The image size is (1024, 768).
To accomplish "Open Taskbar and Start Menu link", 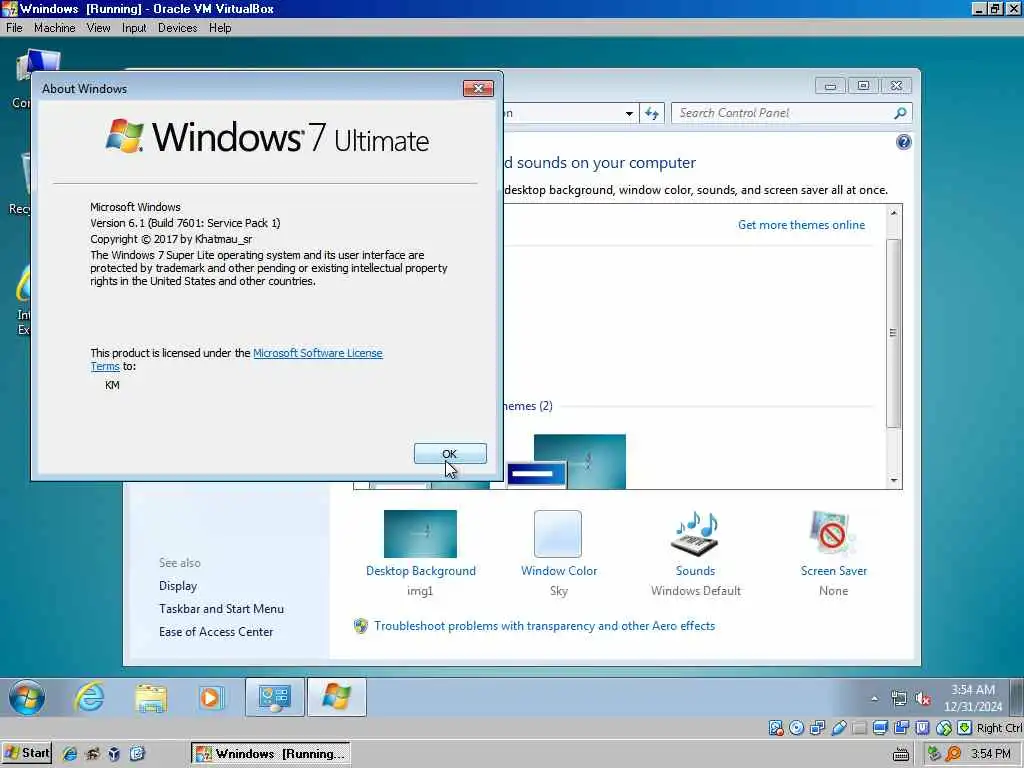I will pos(221,609).
